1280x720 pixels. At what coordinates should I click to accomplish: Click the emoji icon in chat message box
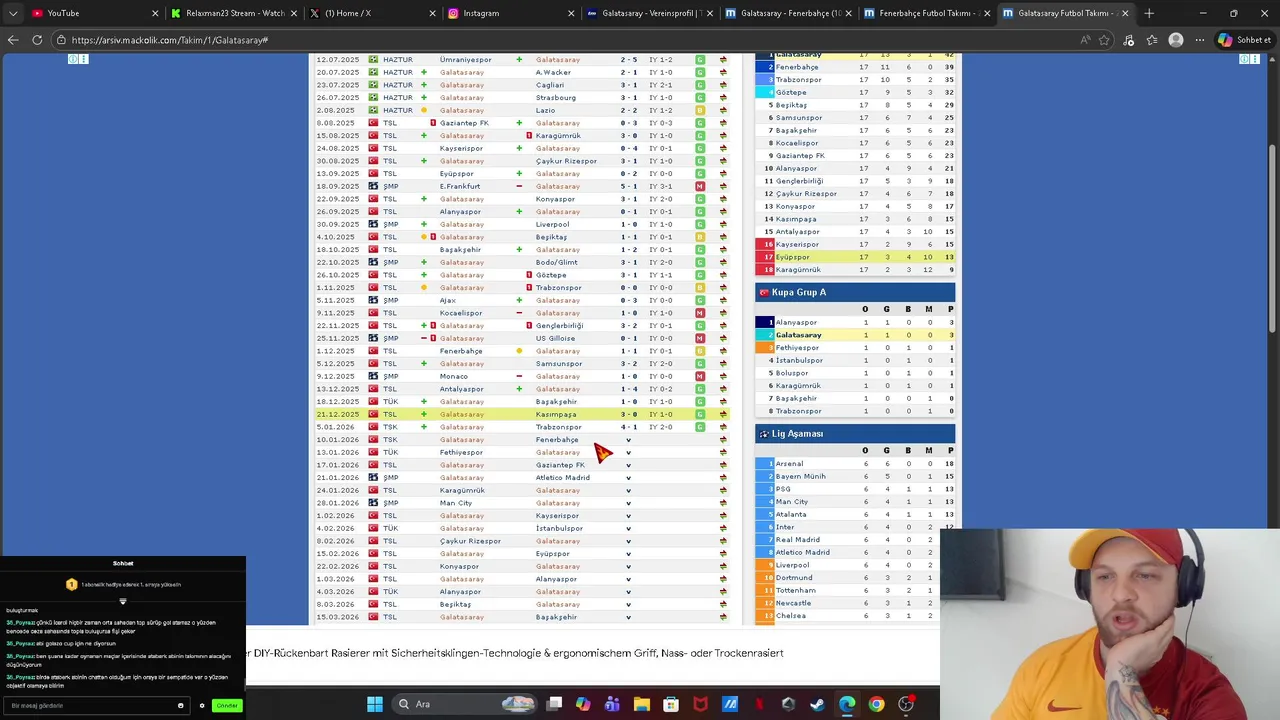181,705
